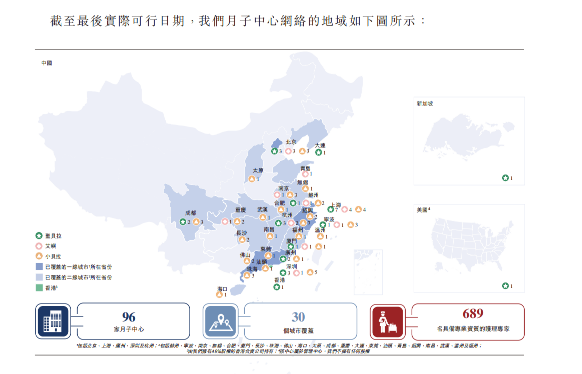582x374 pixels.
Task: Click the orange marker at 溫州
Action: coord(320,236)
